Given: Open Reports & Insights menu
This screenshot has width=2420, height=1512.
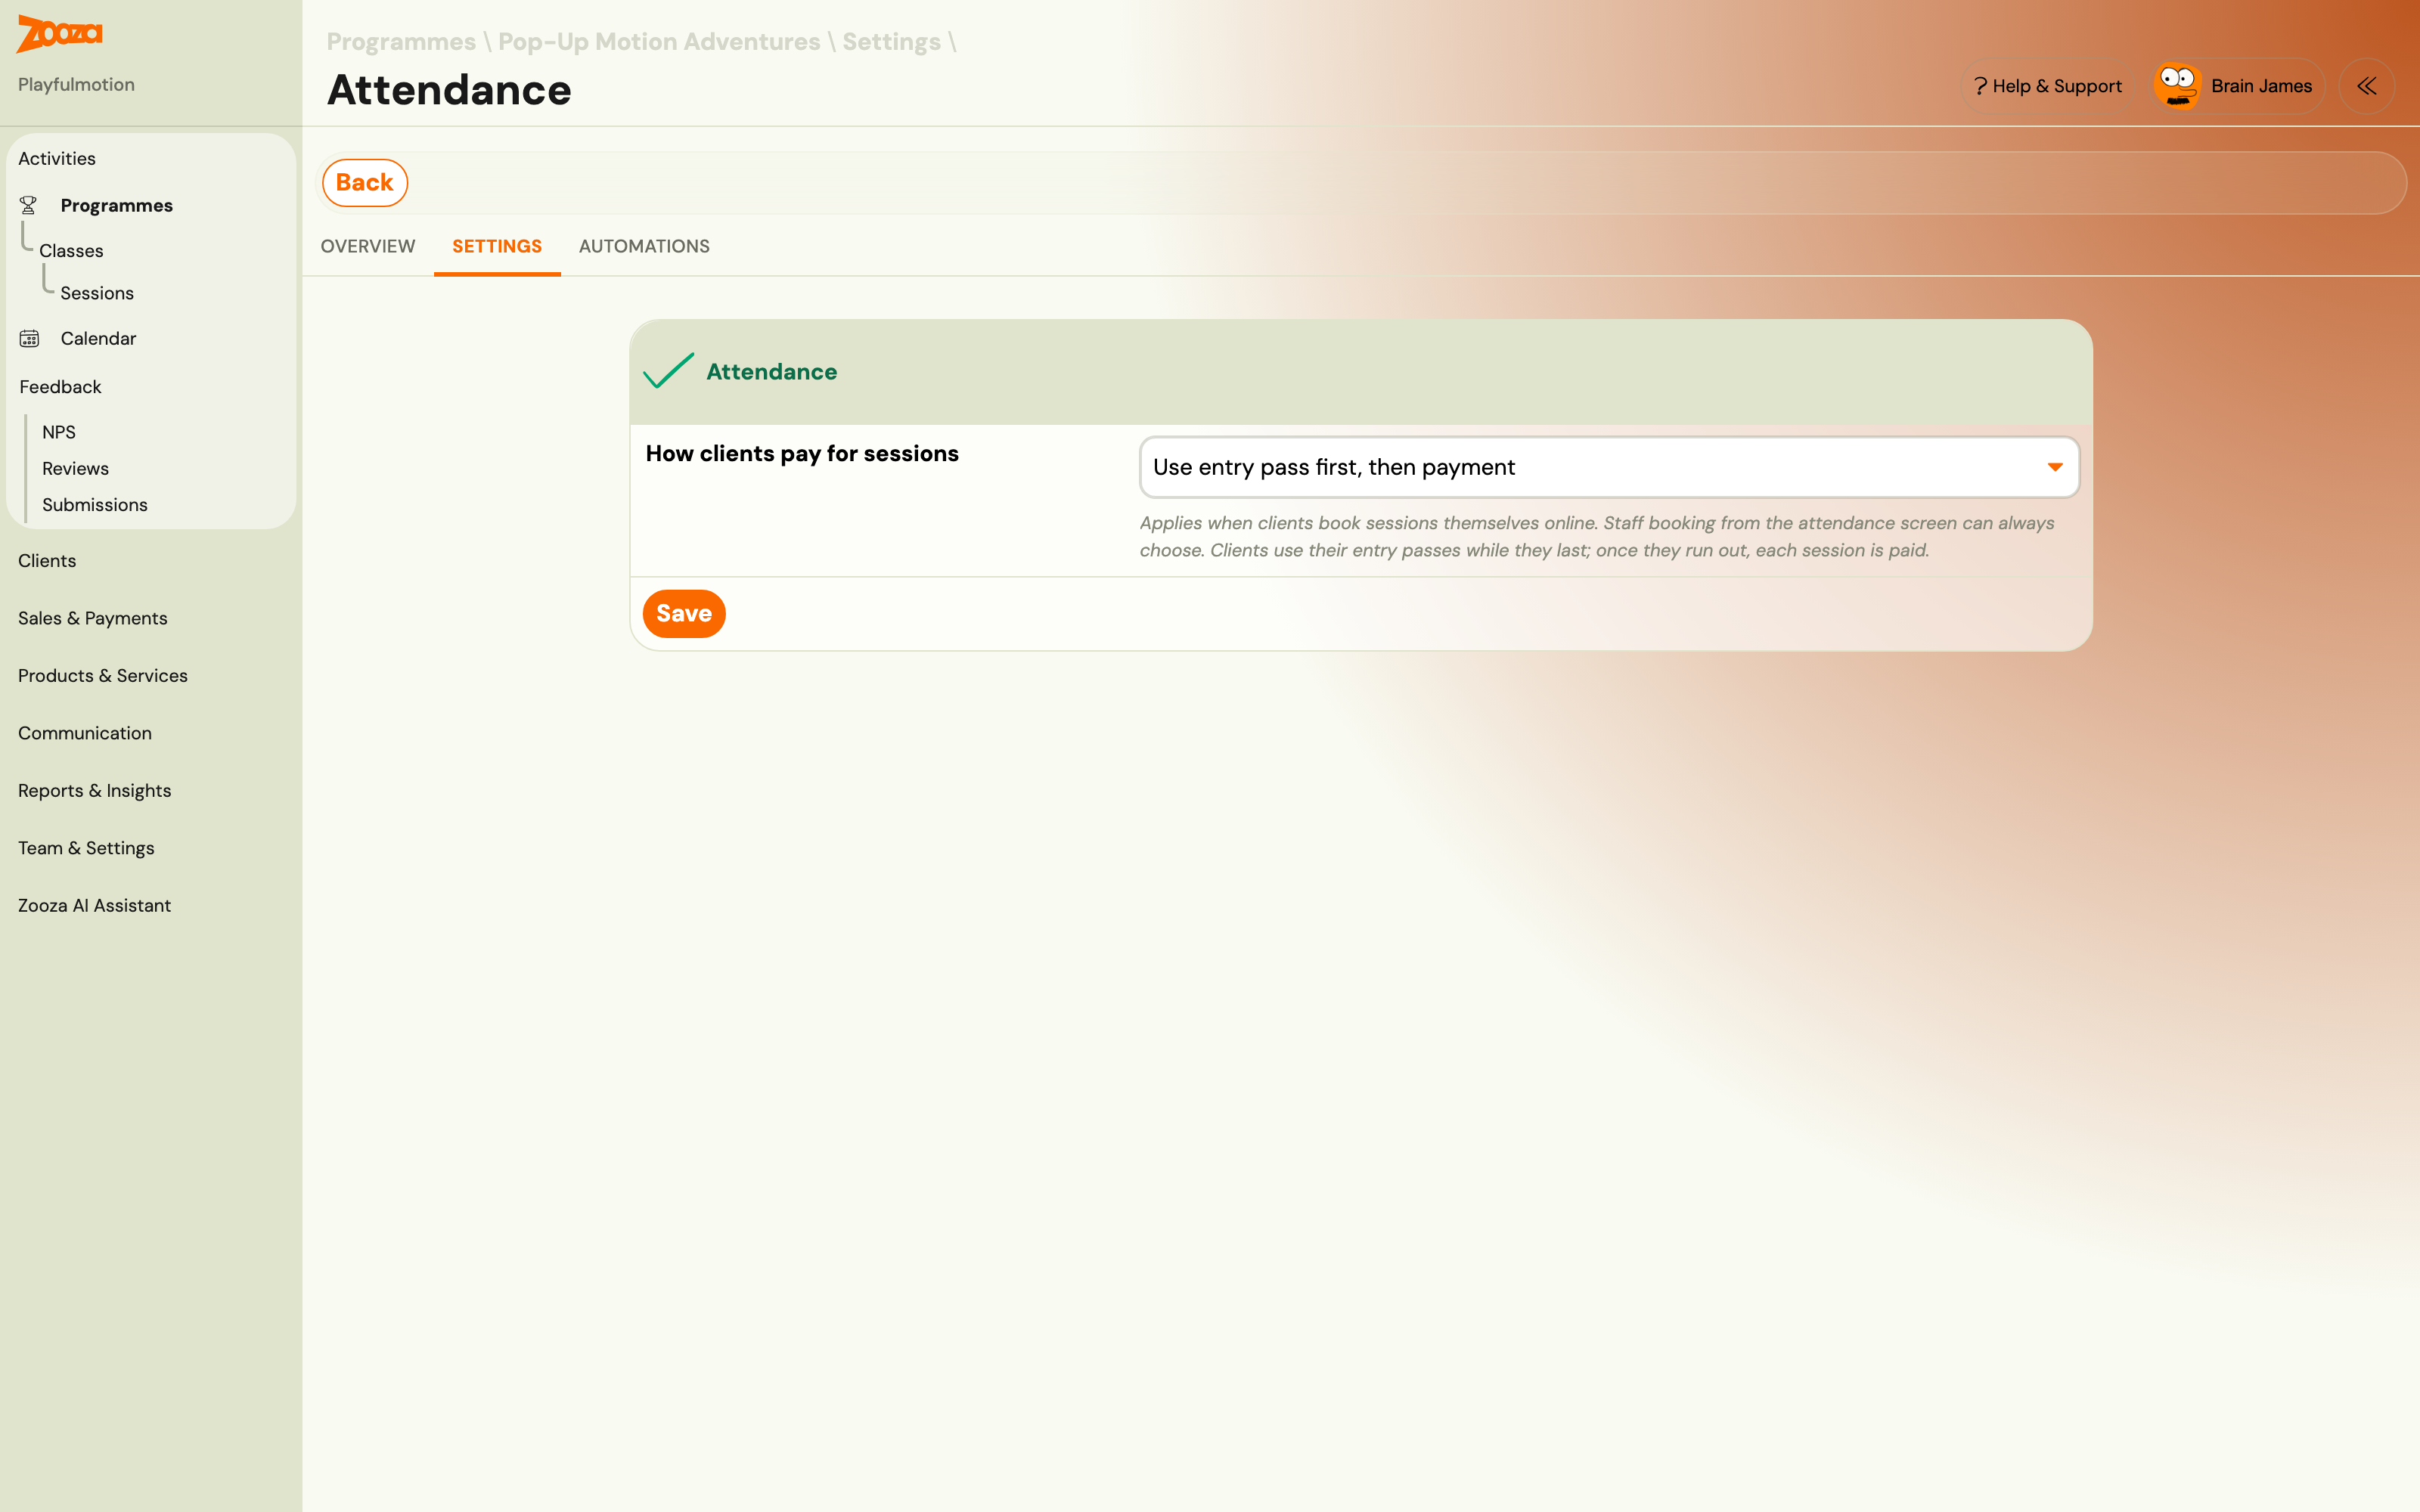Looking at the screenshot, I should [x=95, y=791].
